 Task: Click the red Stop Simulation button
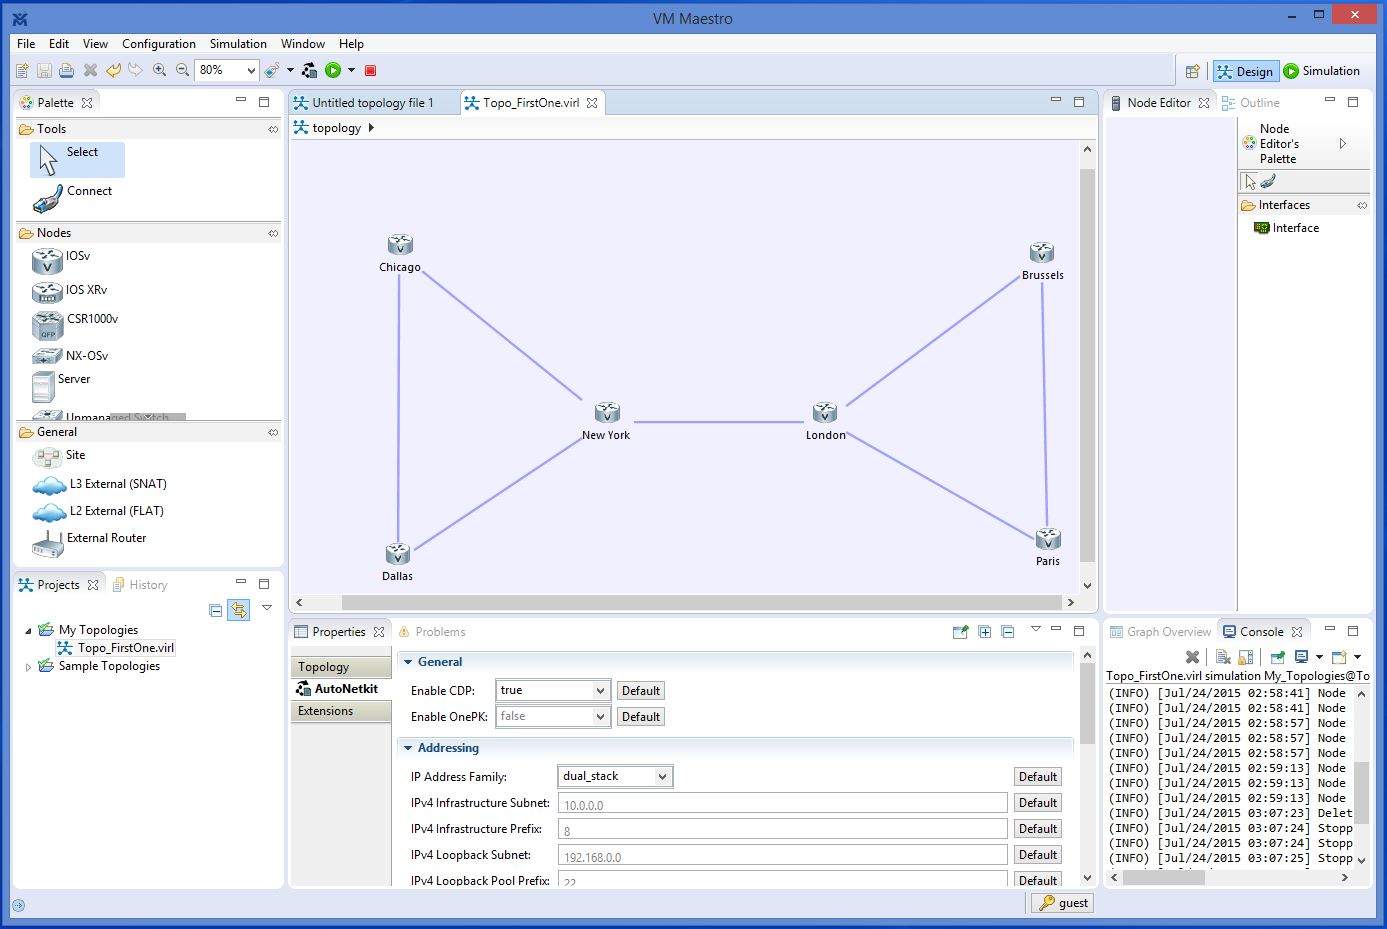370,70
